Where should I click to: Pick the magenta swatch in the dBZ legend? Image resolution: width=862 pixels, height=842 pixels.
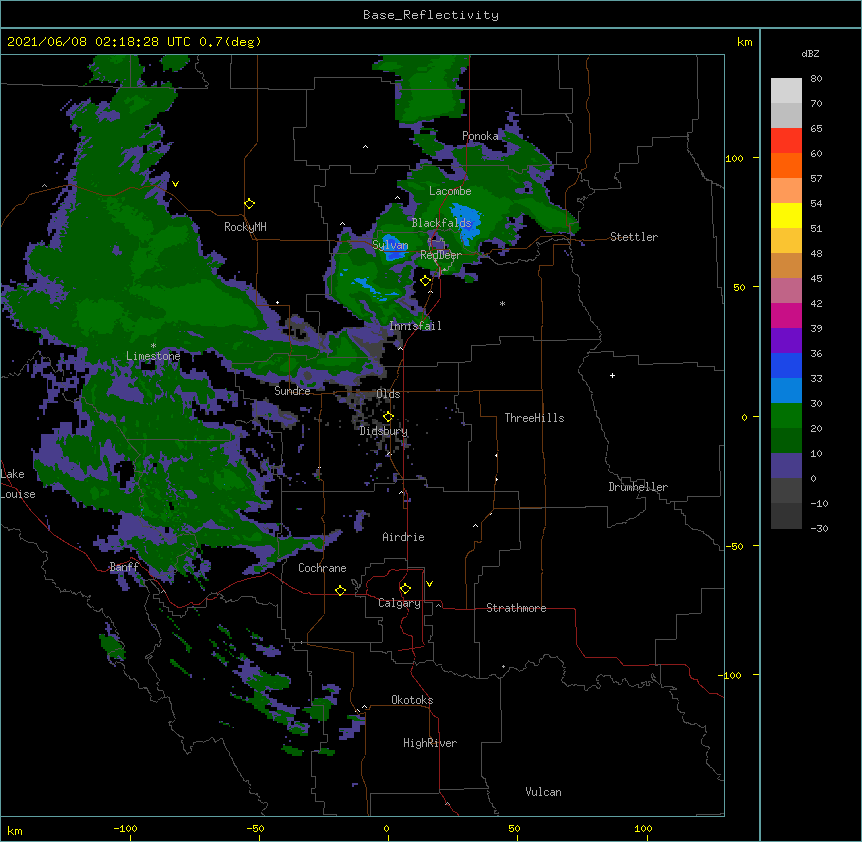click(x=786, y=315)
